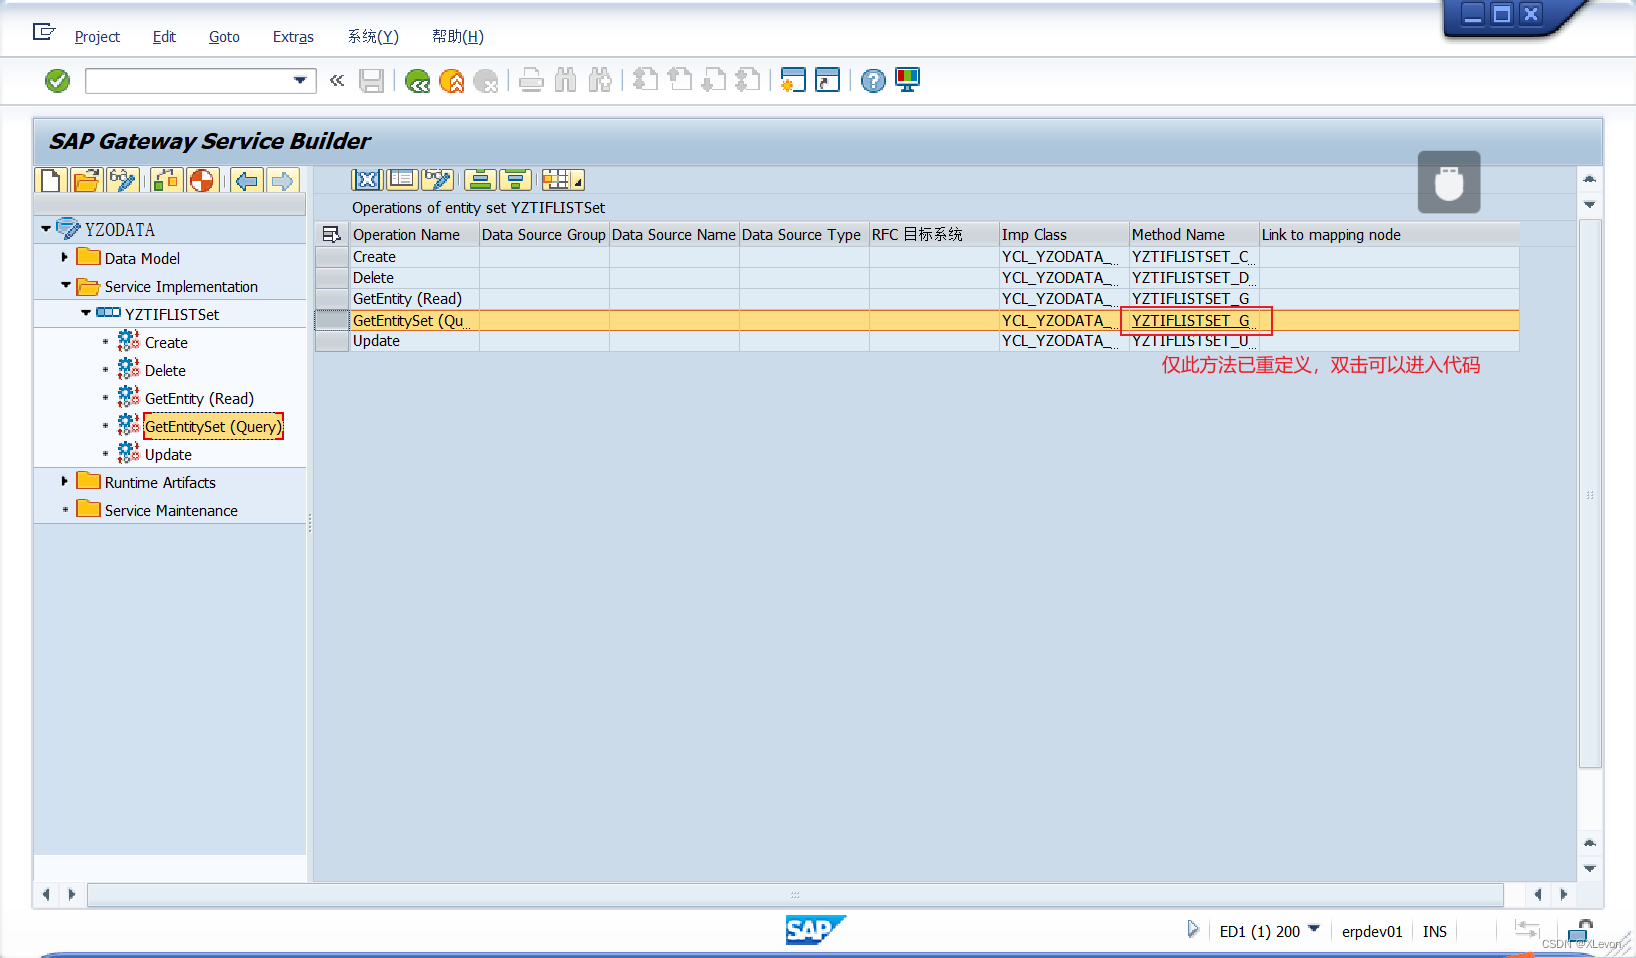Open the Extras menu
Screen dimensions: 1636x958
tap(293, 37)
